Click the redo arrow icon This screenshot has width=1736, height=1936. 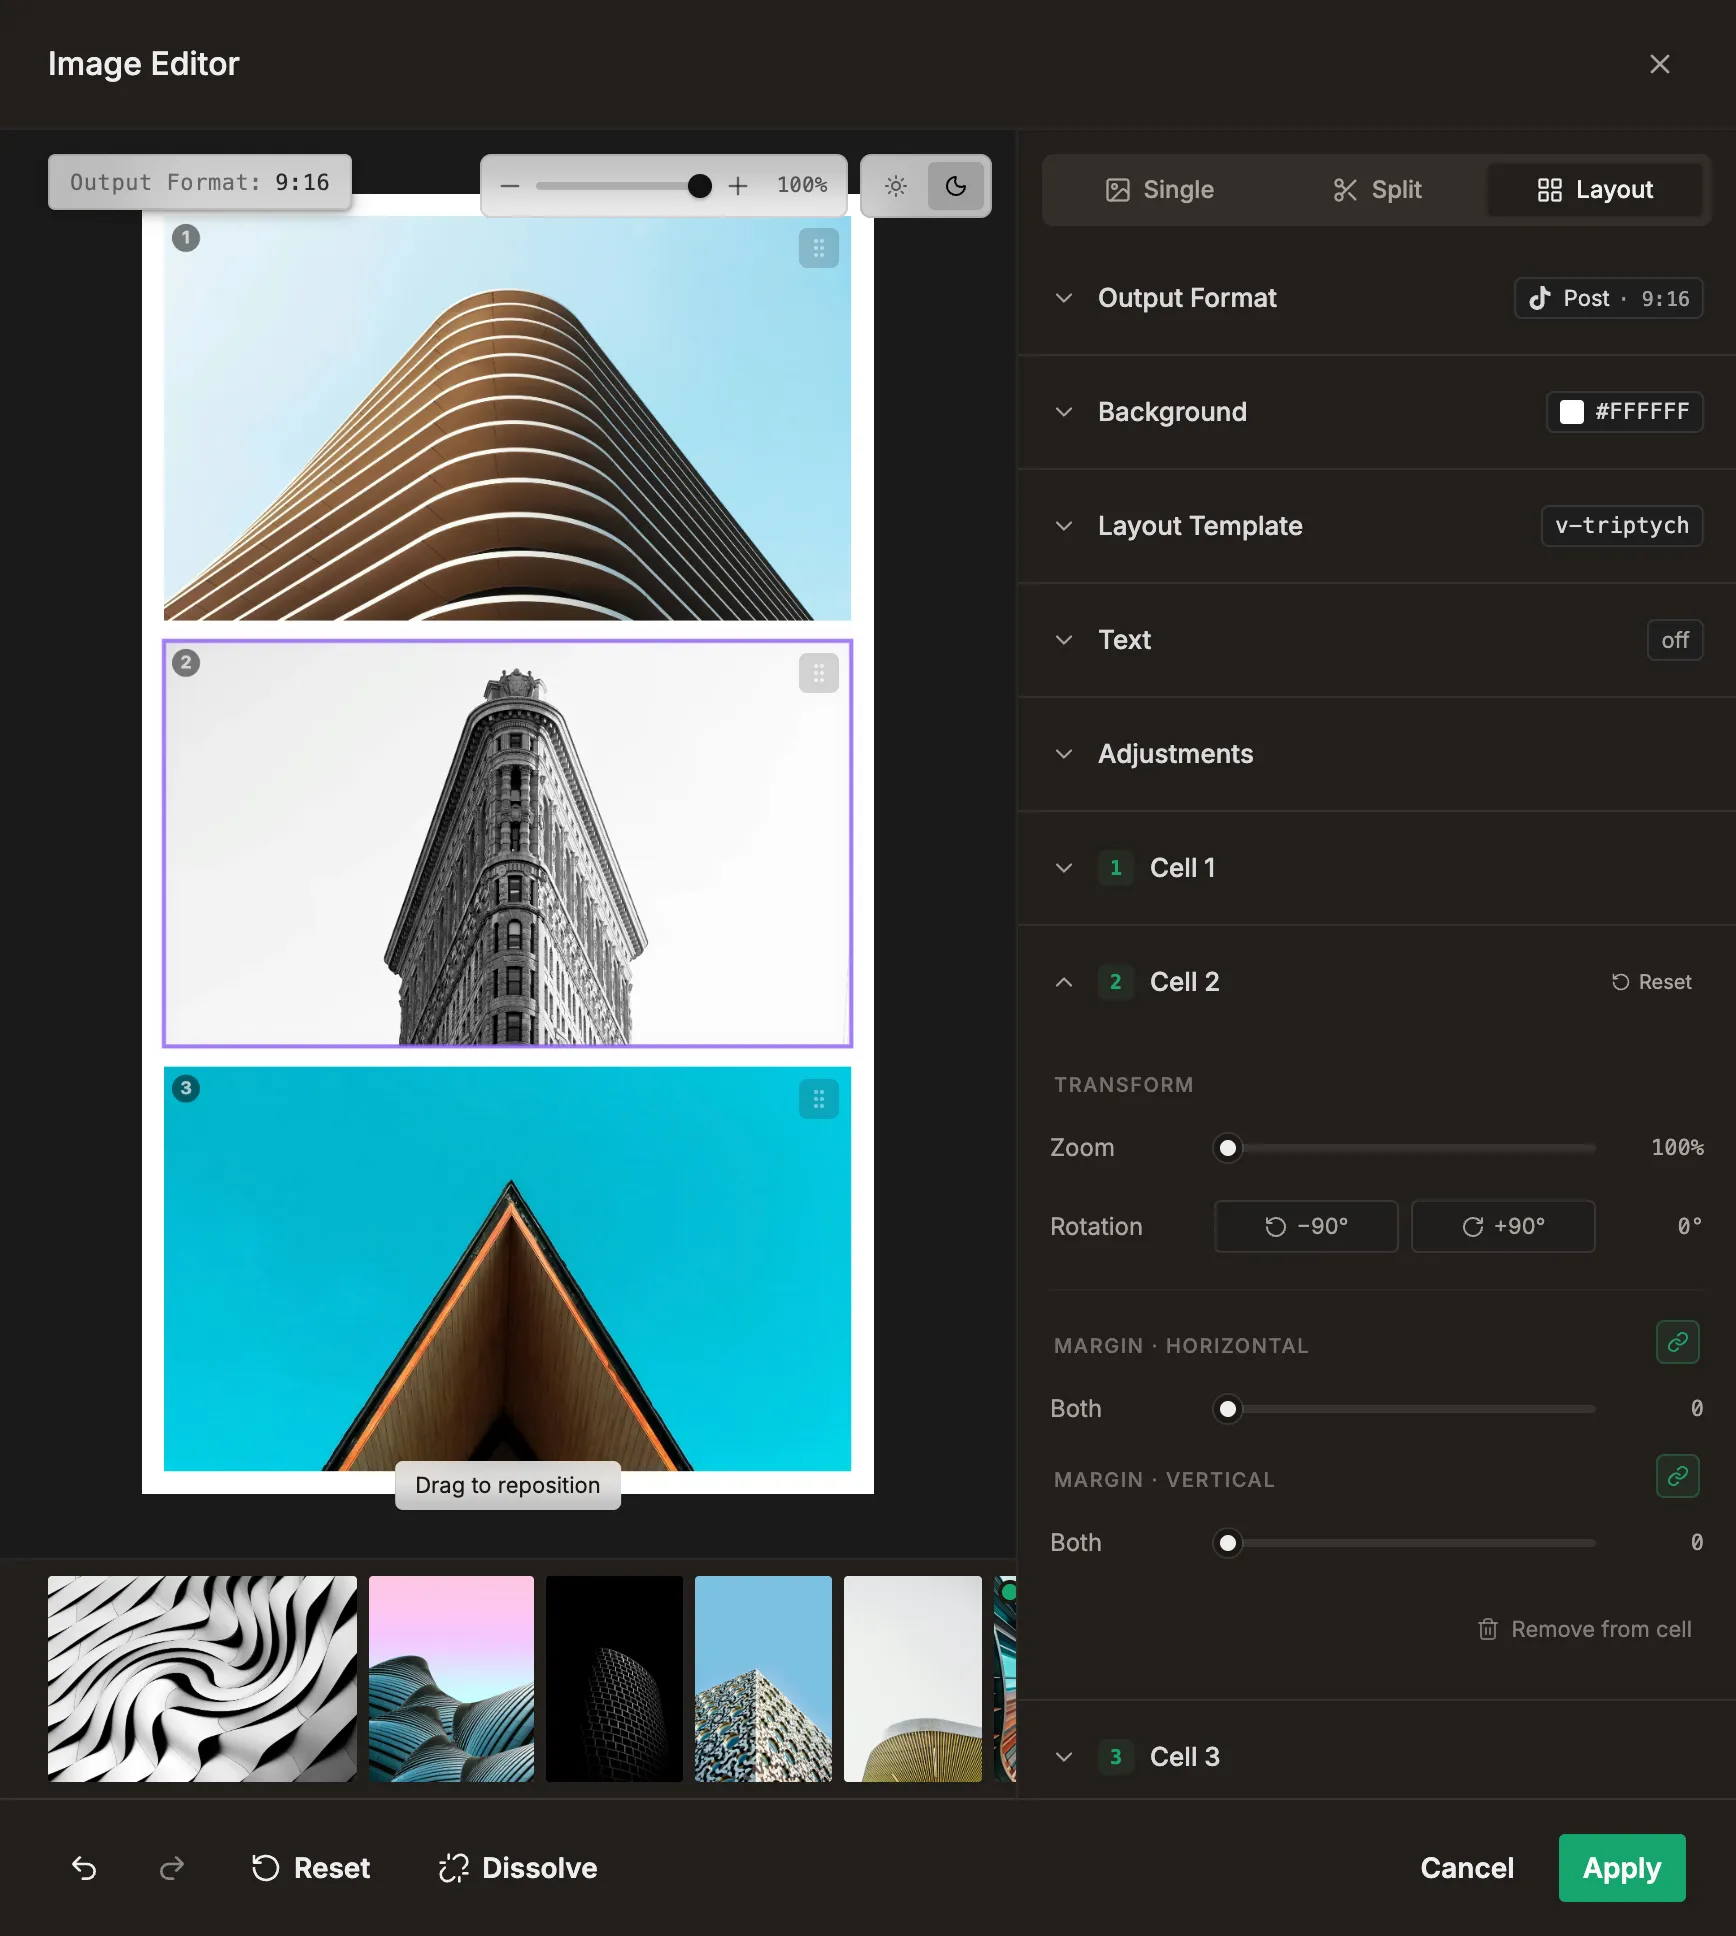point(172,1868)
